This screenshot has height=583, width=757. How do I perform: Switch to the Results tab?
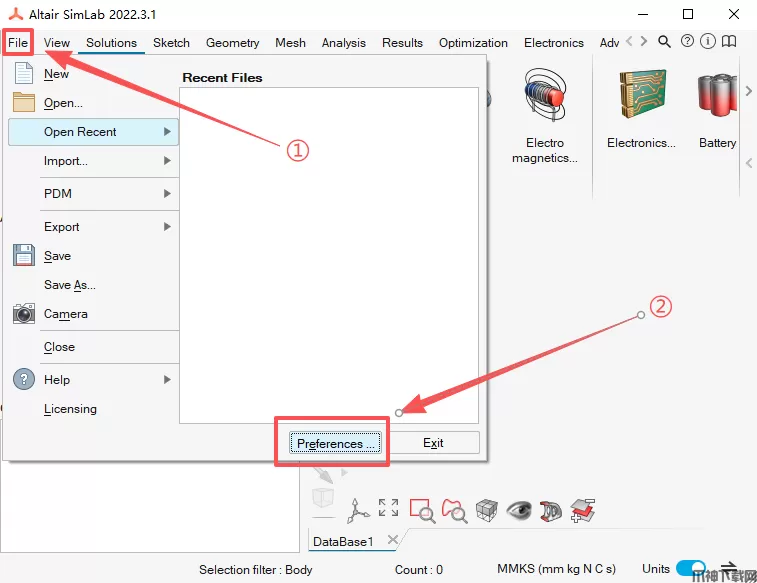tap(402, 42)
